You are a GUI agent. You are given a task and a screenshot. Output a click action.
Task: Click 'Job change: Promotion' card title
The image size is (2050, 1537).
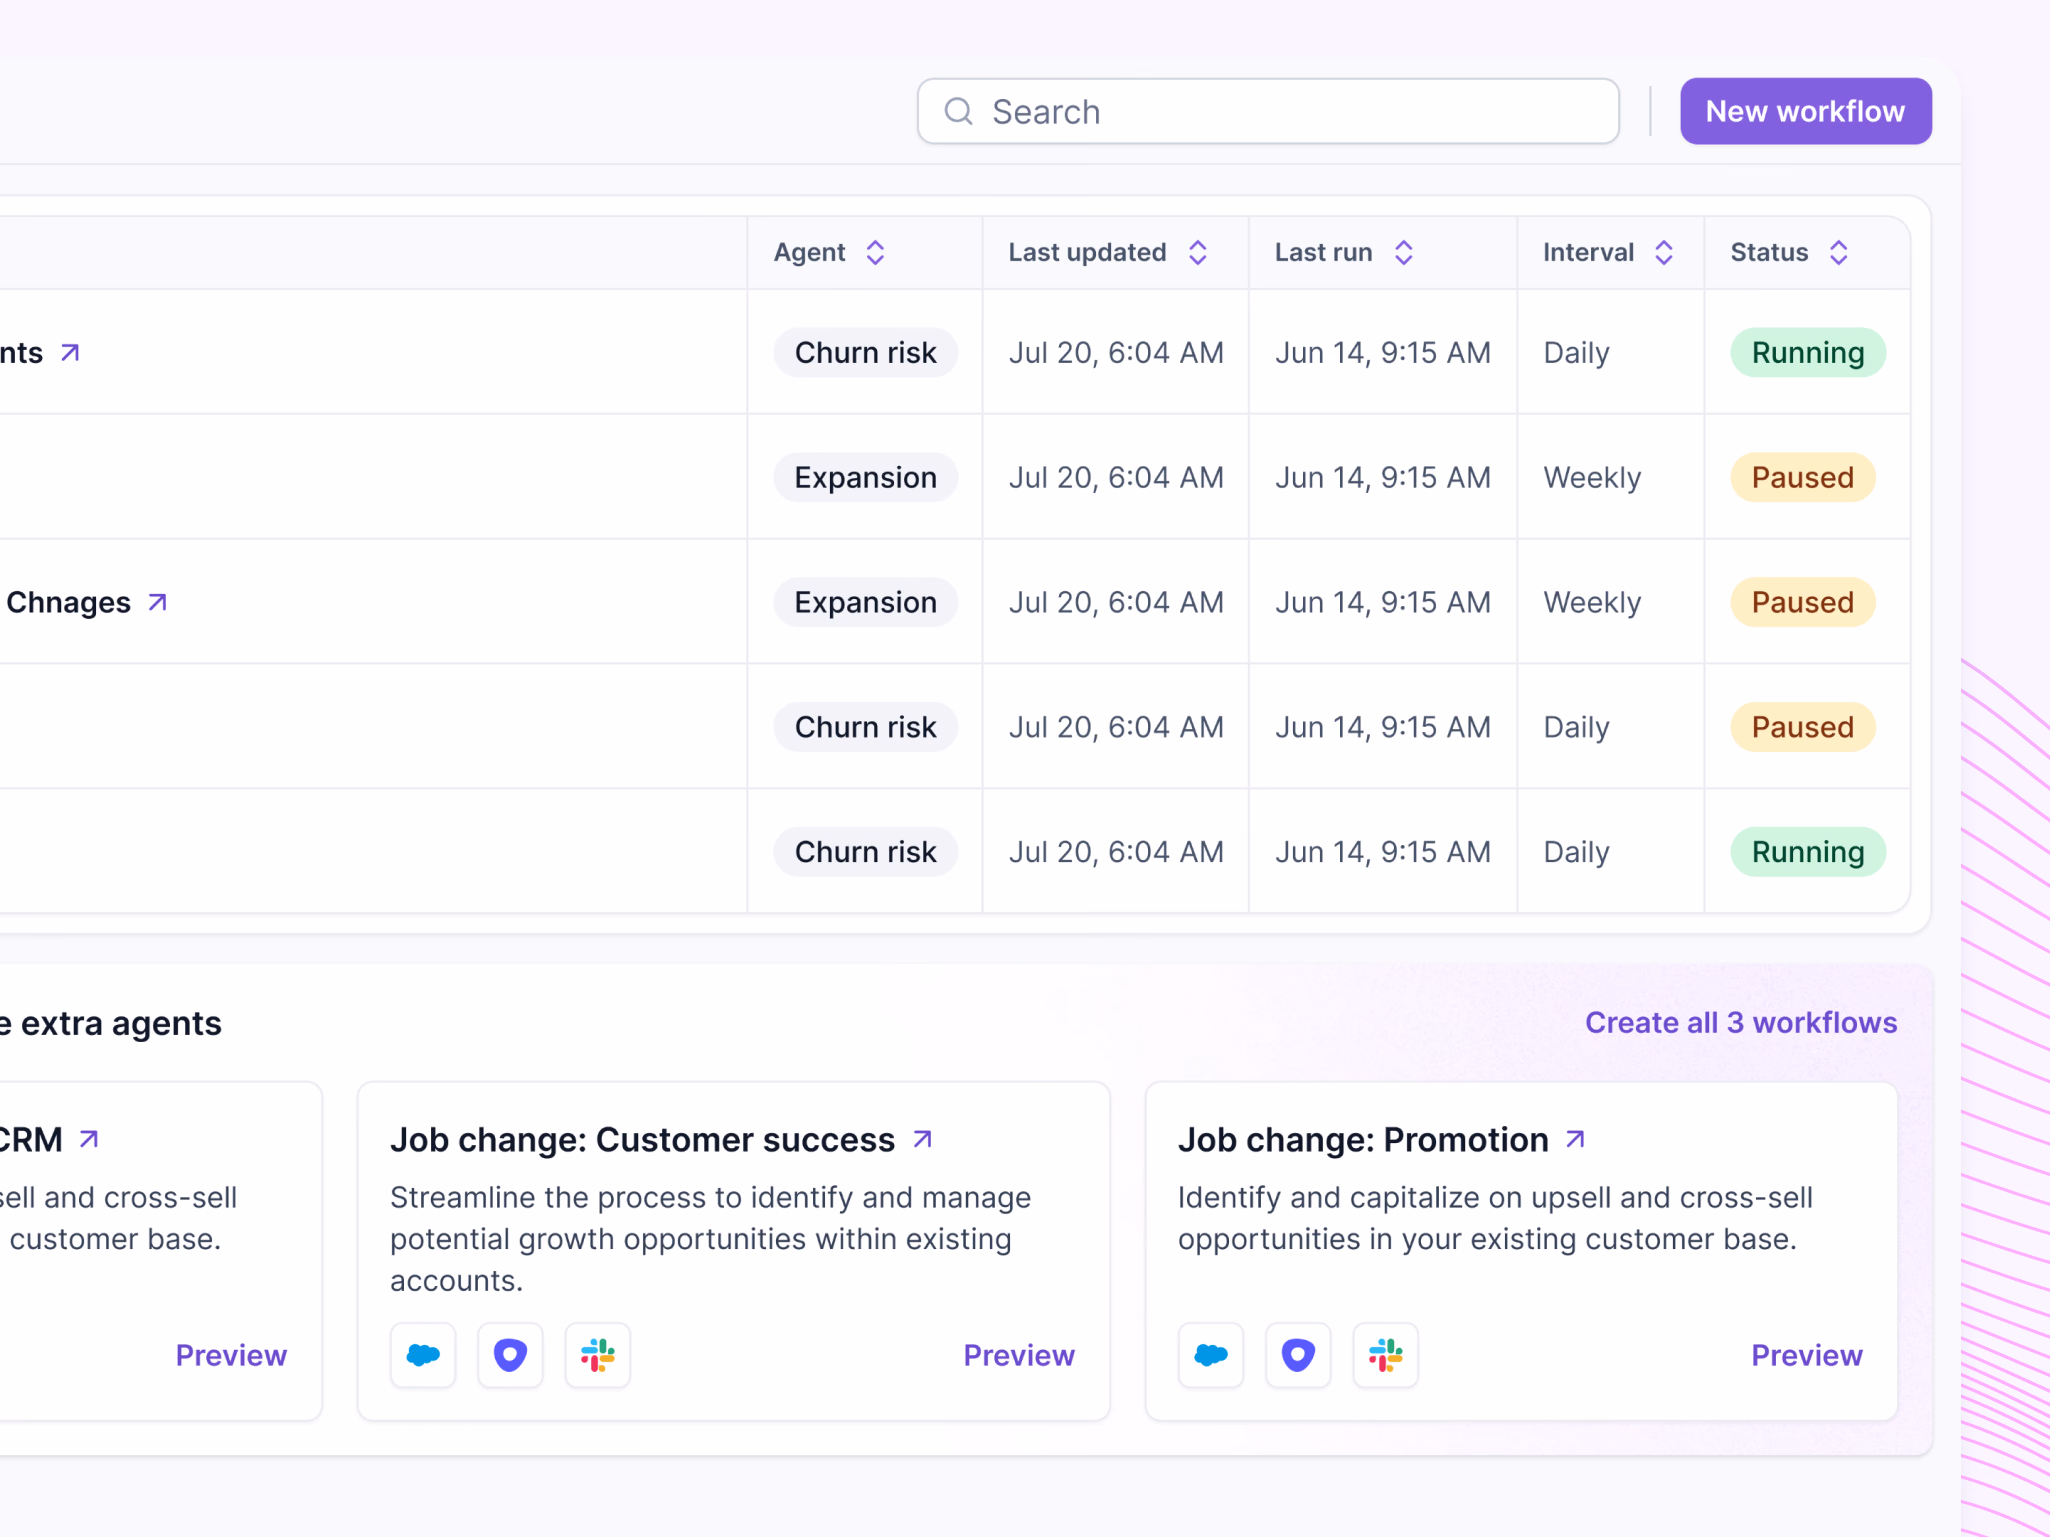point(1363,1139)
